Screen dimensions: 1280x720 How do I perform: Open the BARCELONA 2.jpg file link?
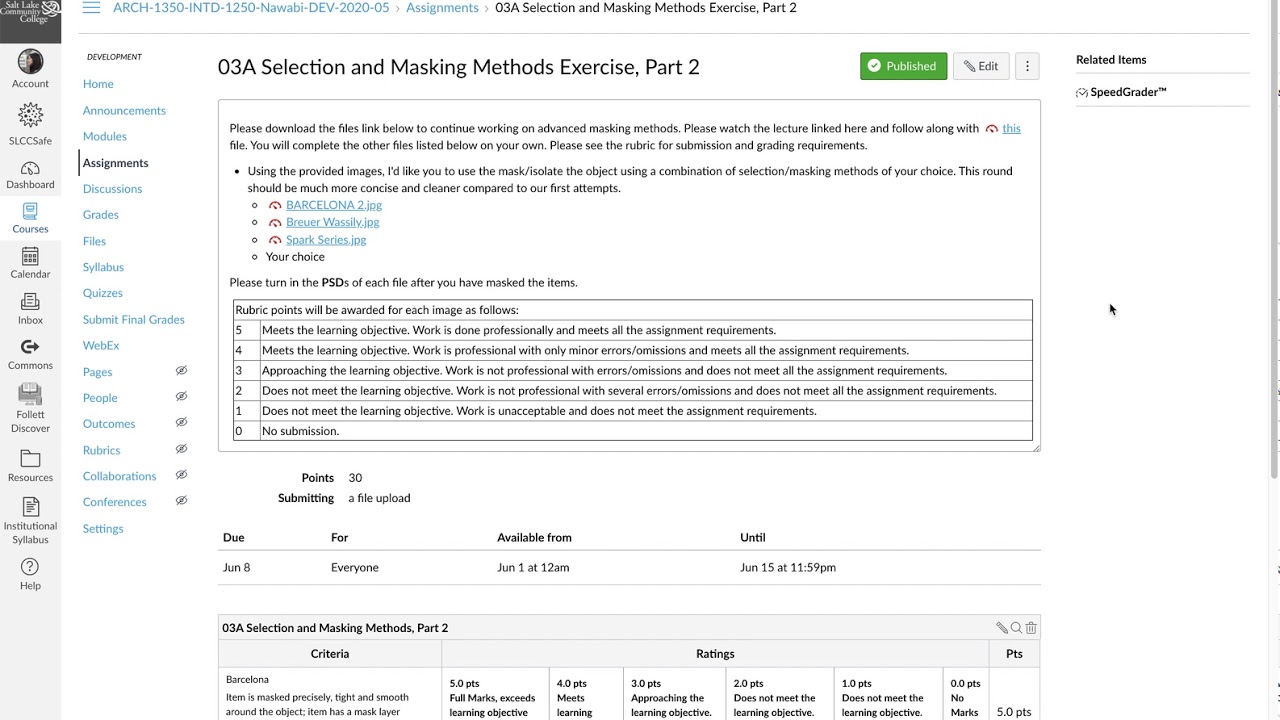pyautogui.click(x=333, y=205)
